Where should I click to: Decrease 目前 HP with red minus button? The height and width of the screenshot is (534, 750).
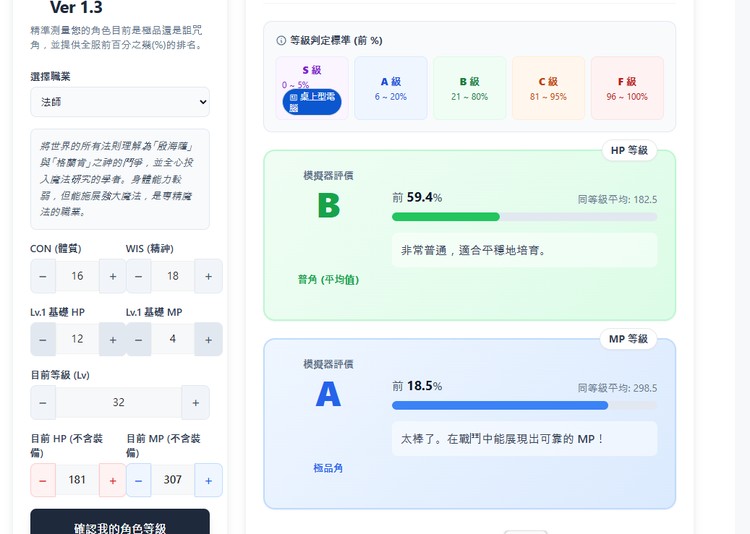pyautogui.click(x=43, y=480)
